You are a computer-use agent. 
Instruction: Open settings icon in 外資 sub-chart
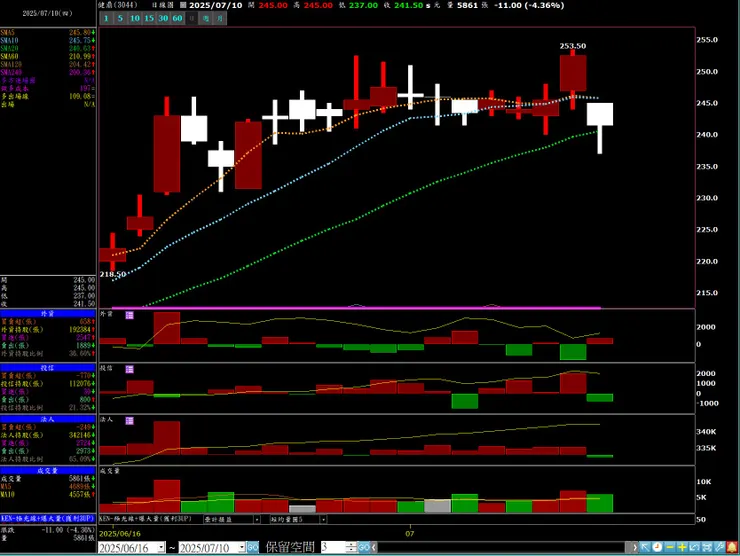(129, 315)
